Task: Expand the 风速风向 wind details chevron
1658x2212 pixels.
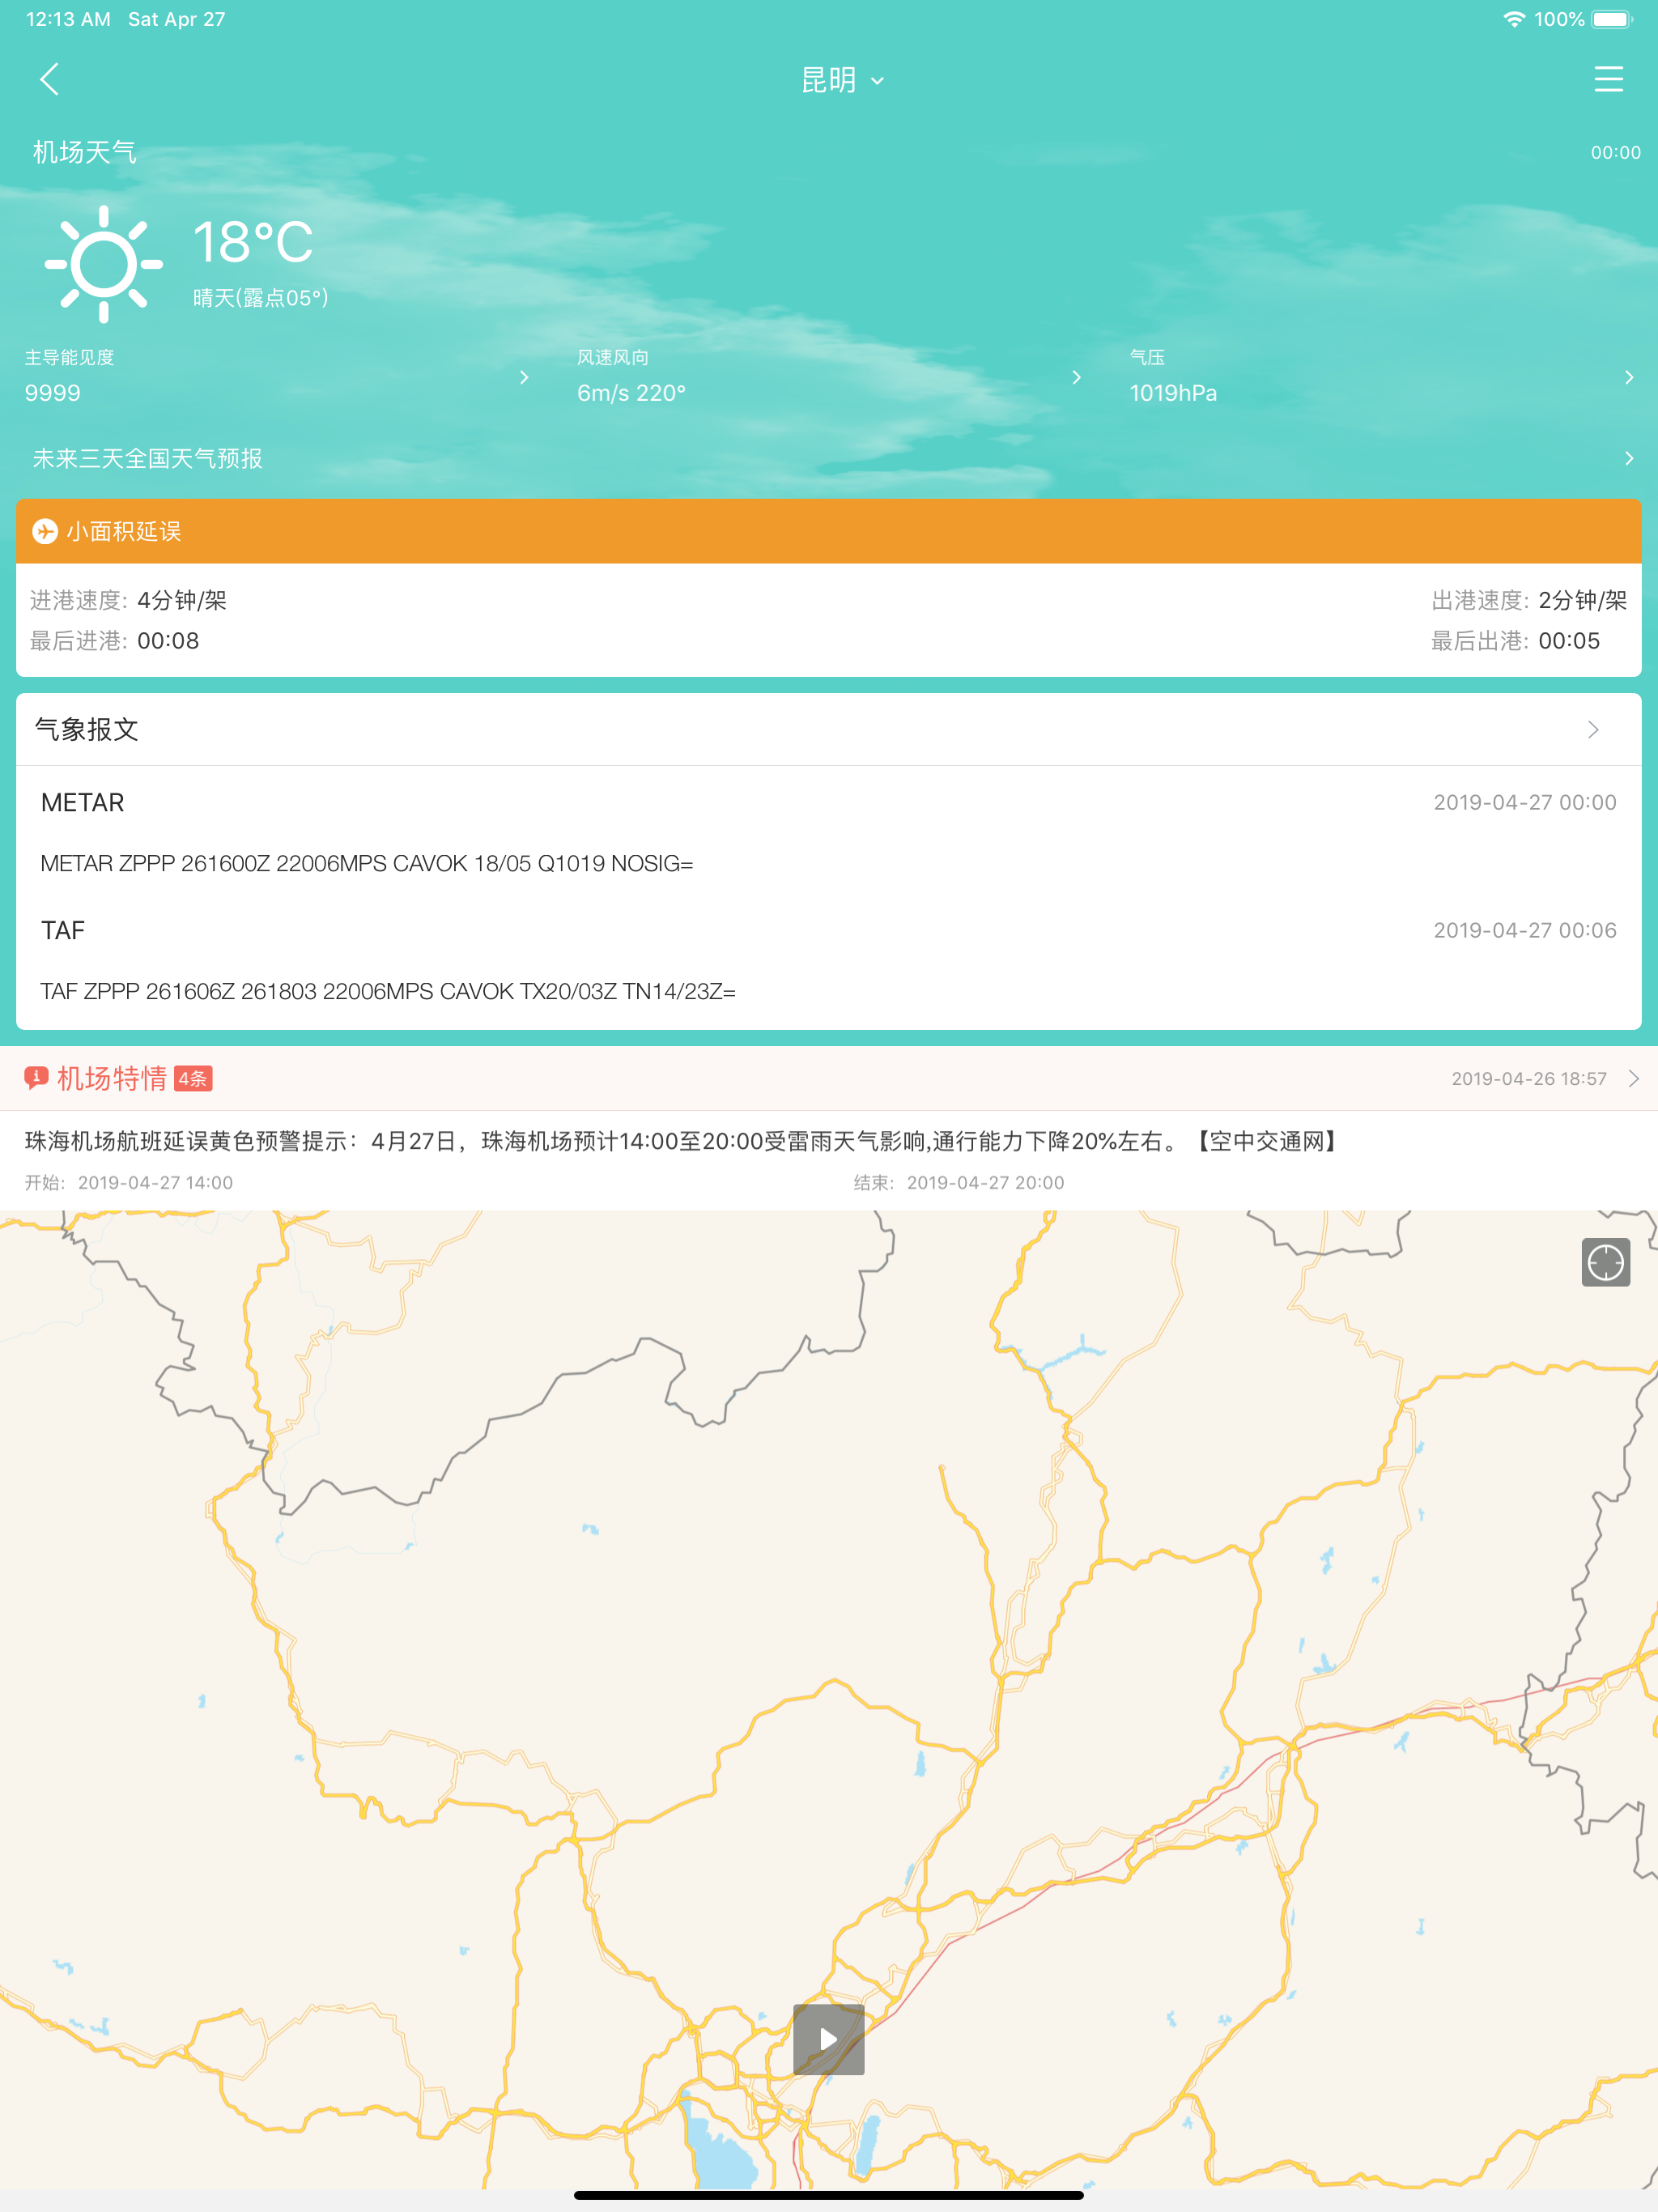Action: tap(1076, 377)
